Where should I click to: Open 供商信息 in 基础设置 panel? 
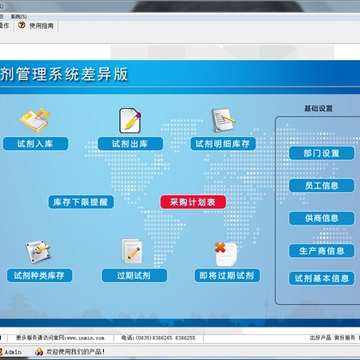point(322,218)
